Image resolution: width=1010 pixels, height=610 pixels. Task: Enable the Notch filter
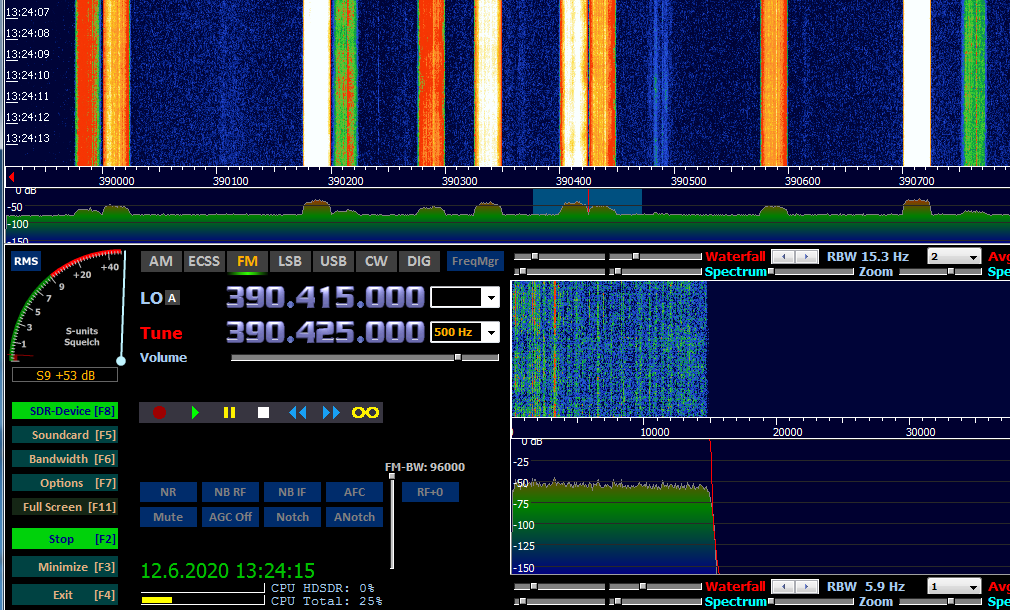[x=292, y=517]
